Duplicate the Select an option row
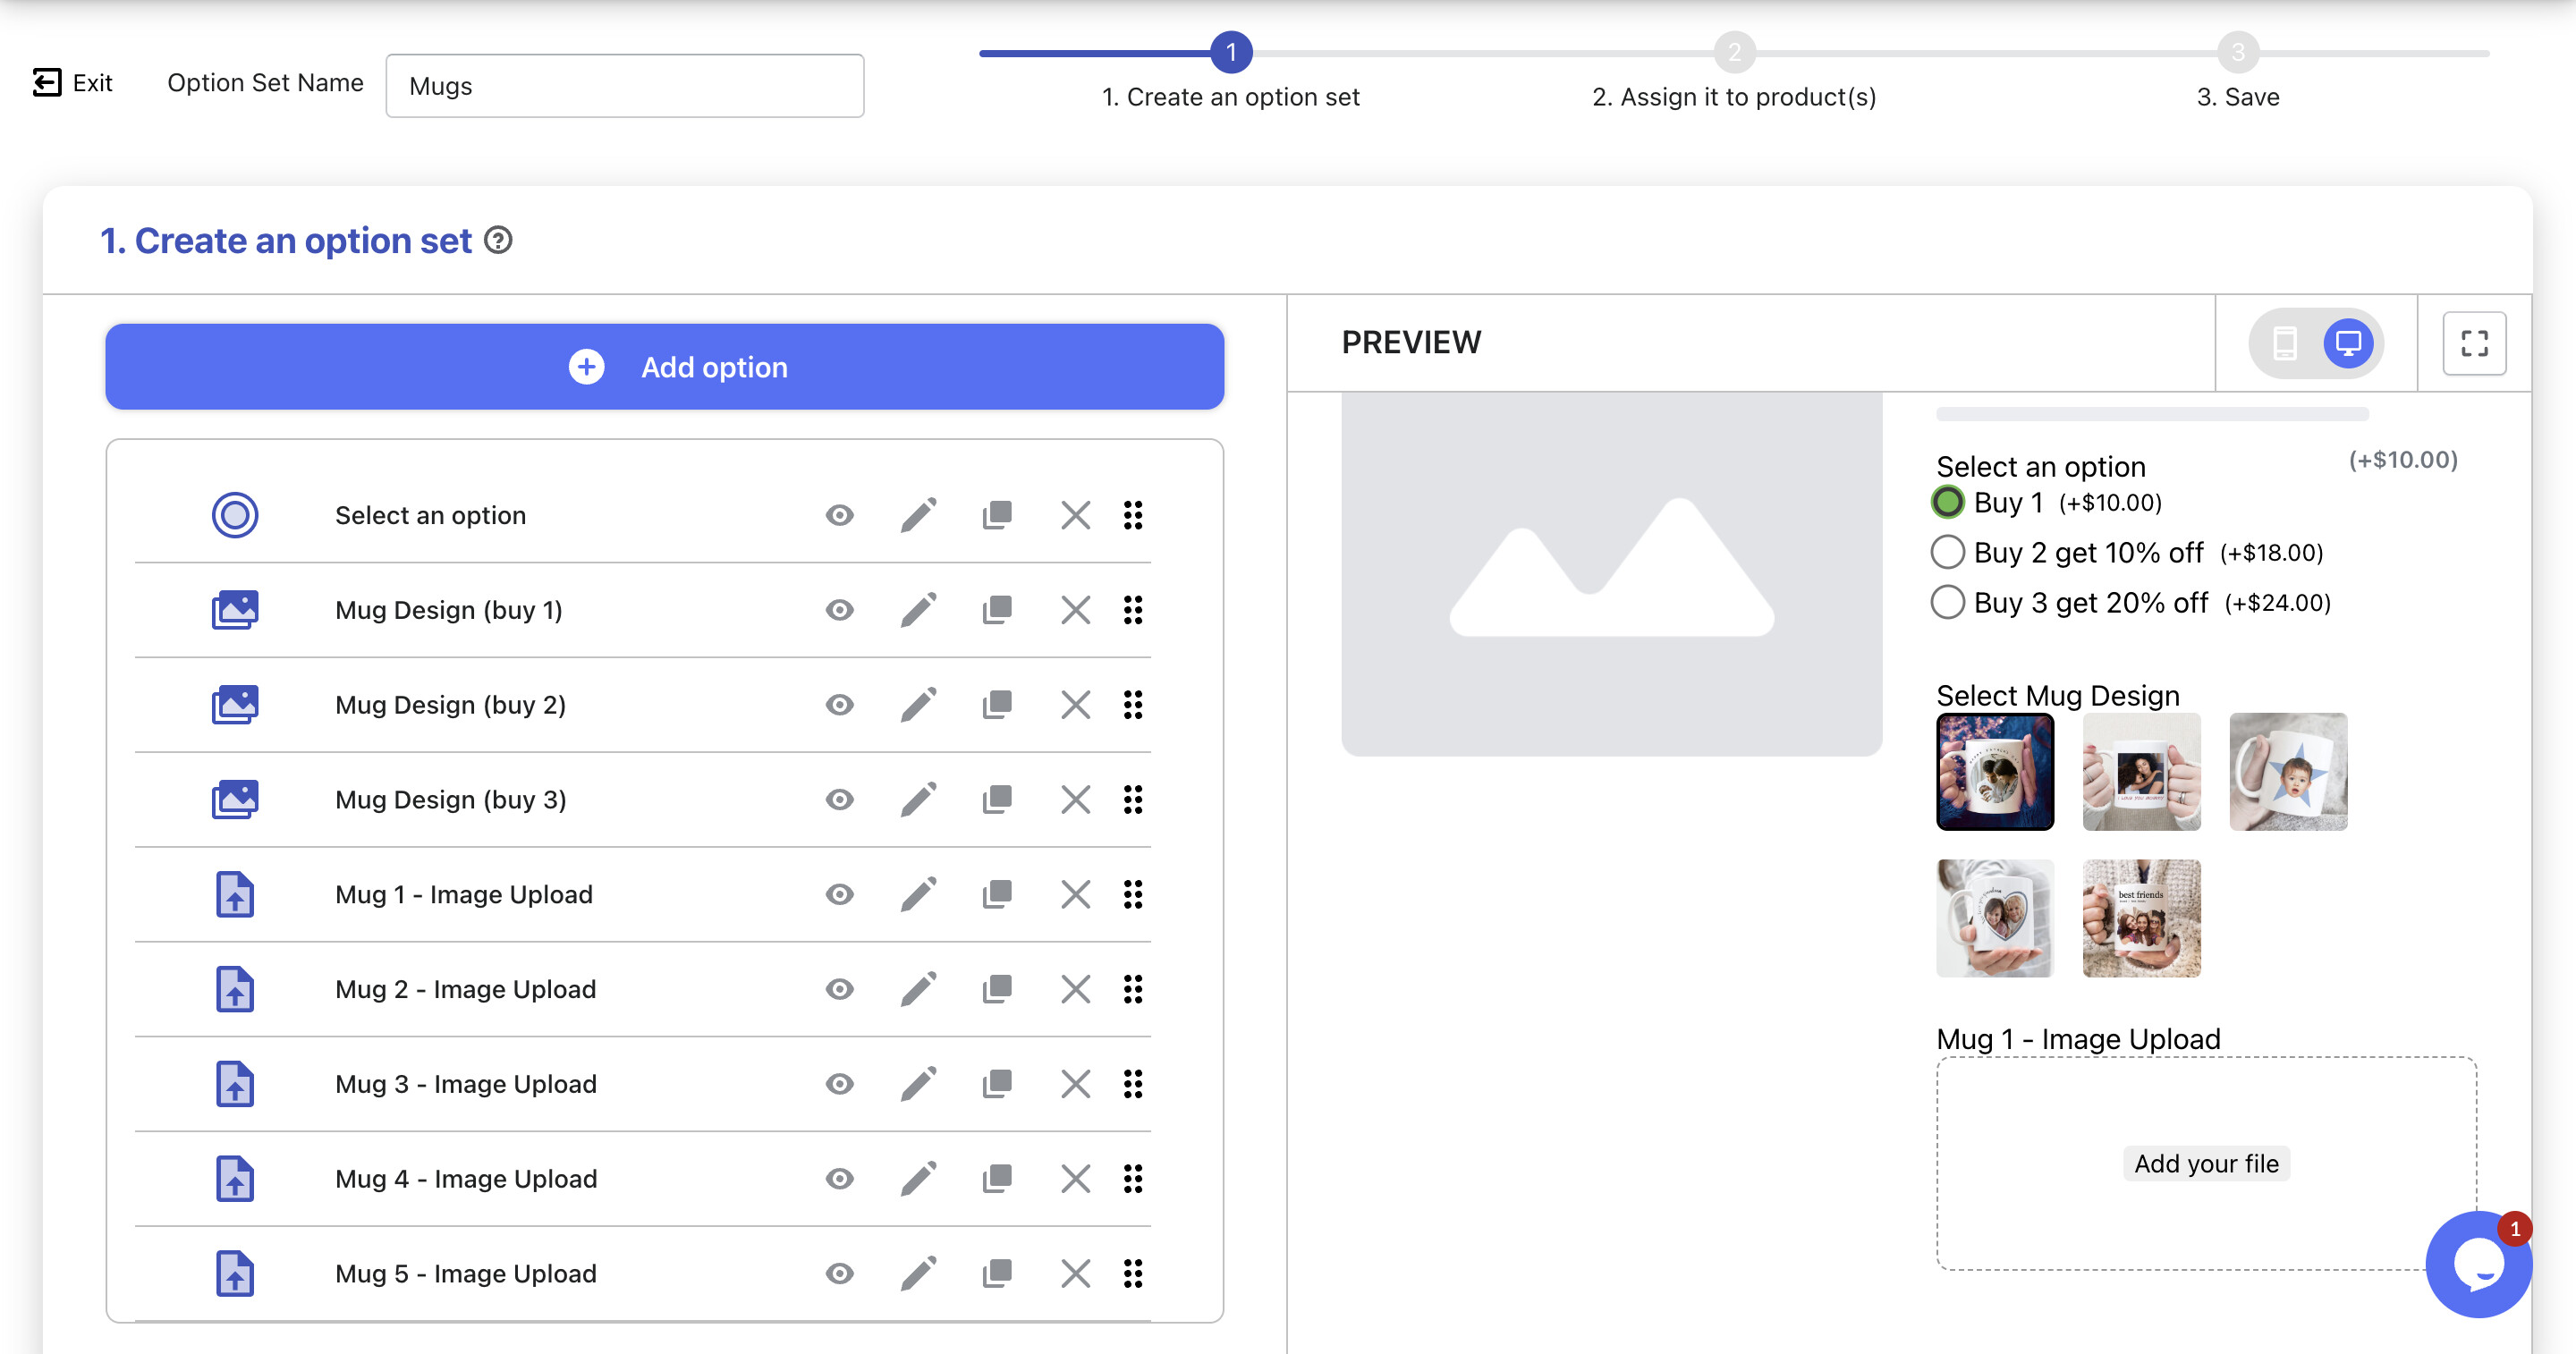Screen dimensions: 2576x1354 tap(997, 515)
